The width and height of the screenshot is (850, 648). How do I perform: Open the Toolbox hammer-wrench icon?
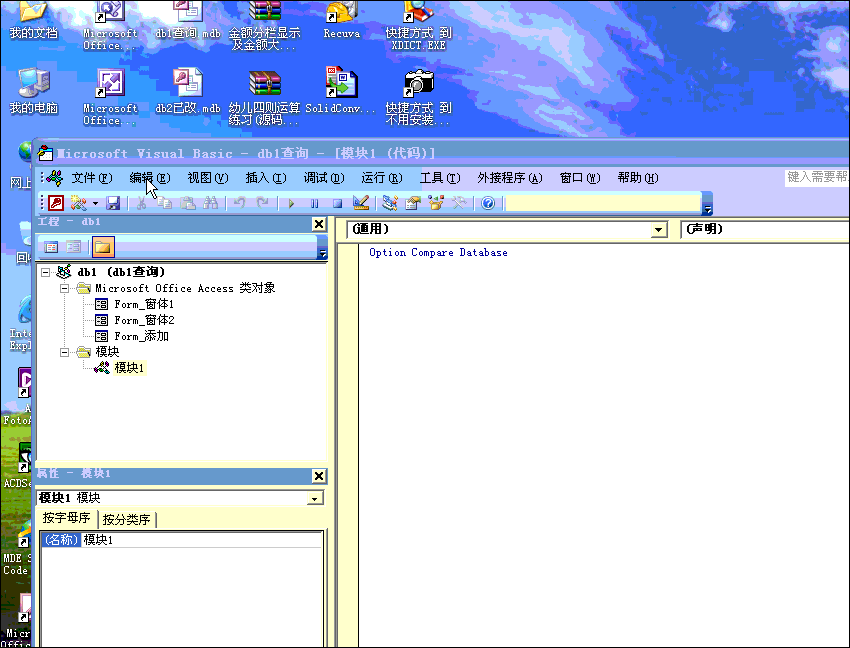459,203
